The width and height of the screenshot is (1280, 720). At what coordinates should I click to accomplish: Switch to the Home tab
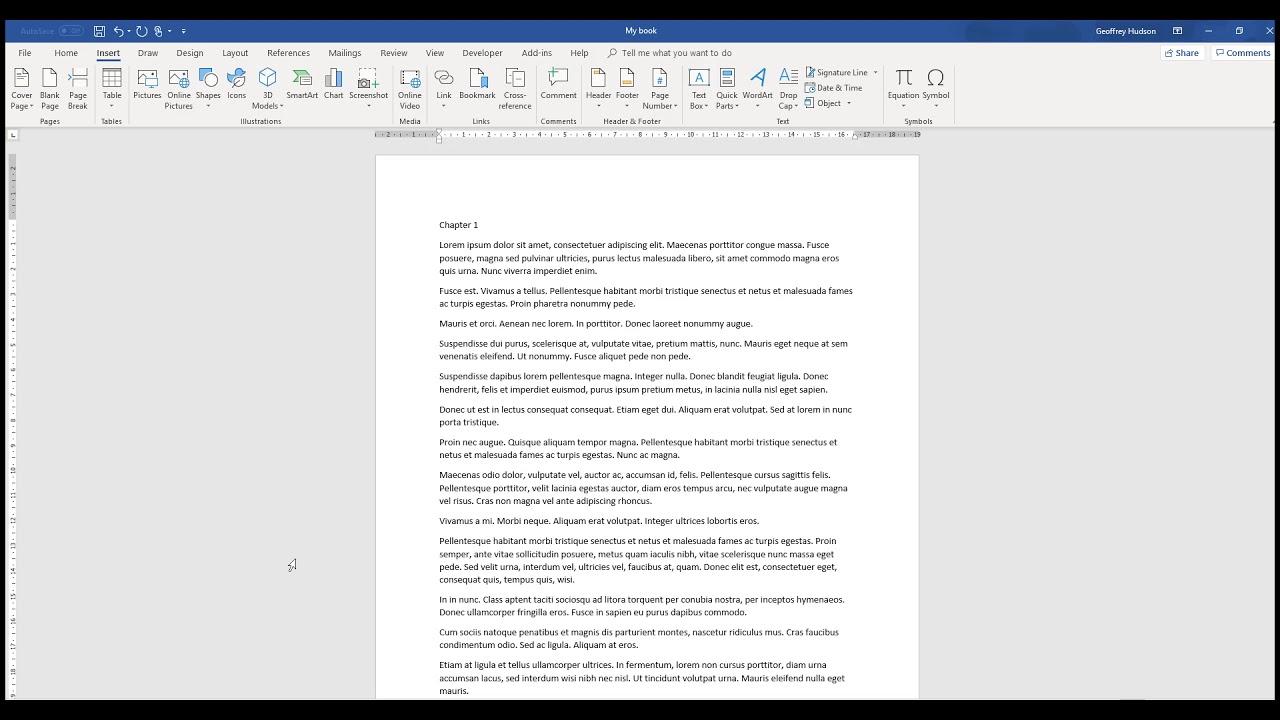pos(66,53)
